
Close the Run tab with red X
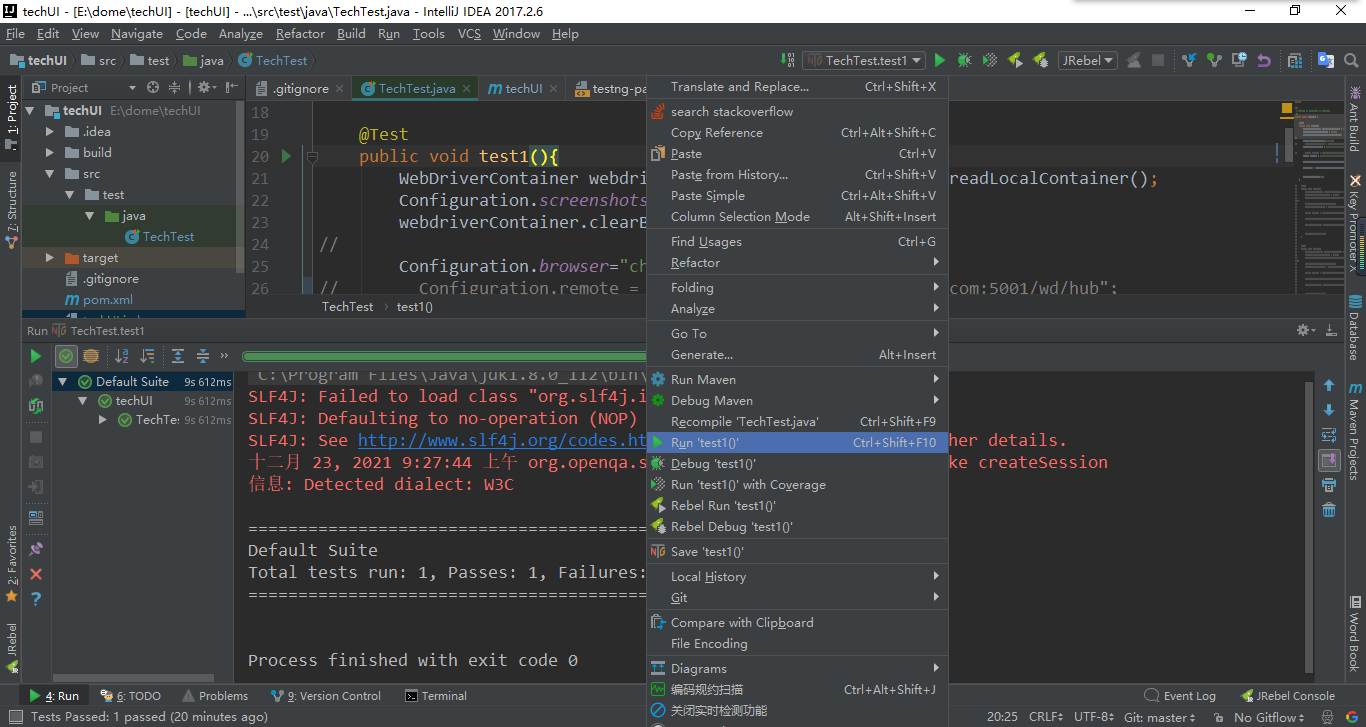(x=36, y=574)
